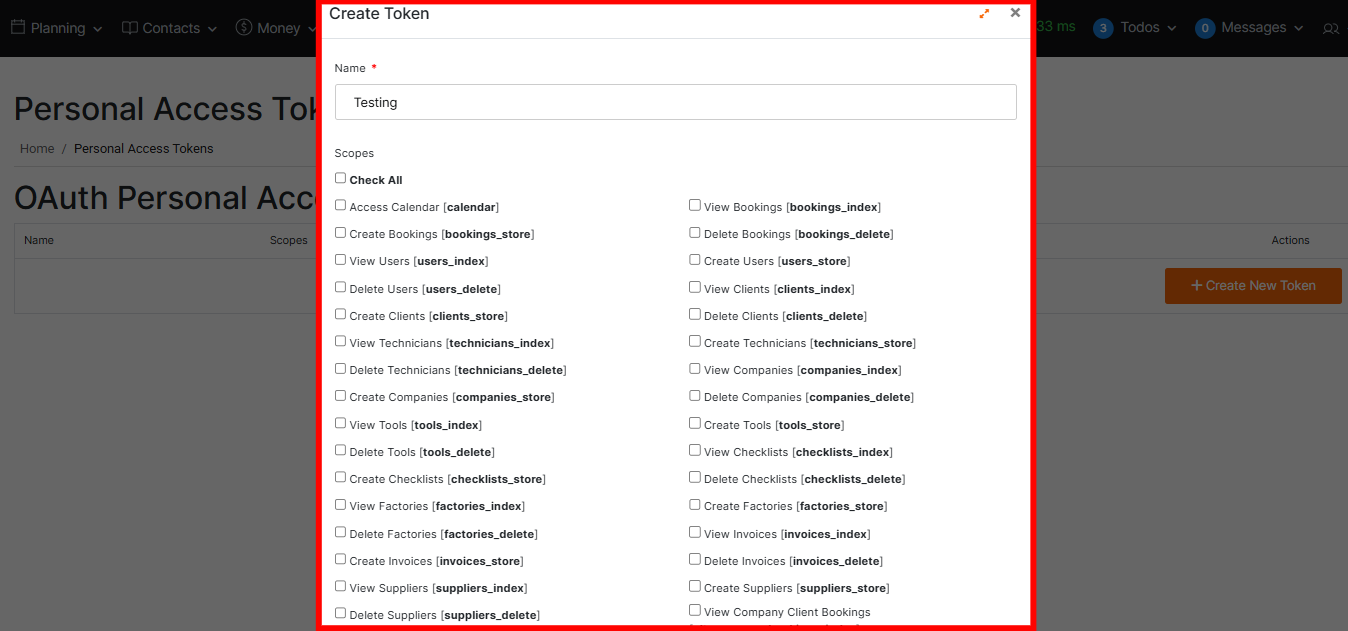Viewport: 1348px width, 631px height.
Task: Click the expand modal fullscreen icon
Action: click(984, 14)
